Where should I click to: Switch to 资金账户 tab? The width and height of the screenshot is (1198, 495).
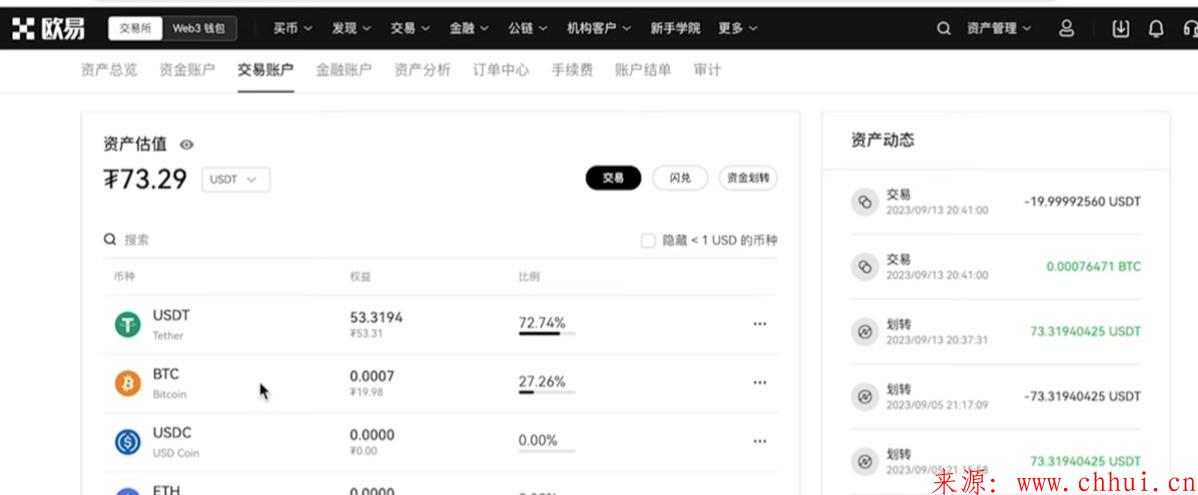click(x=187, y=70)
